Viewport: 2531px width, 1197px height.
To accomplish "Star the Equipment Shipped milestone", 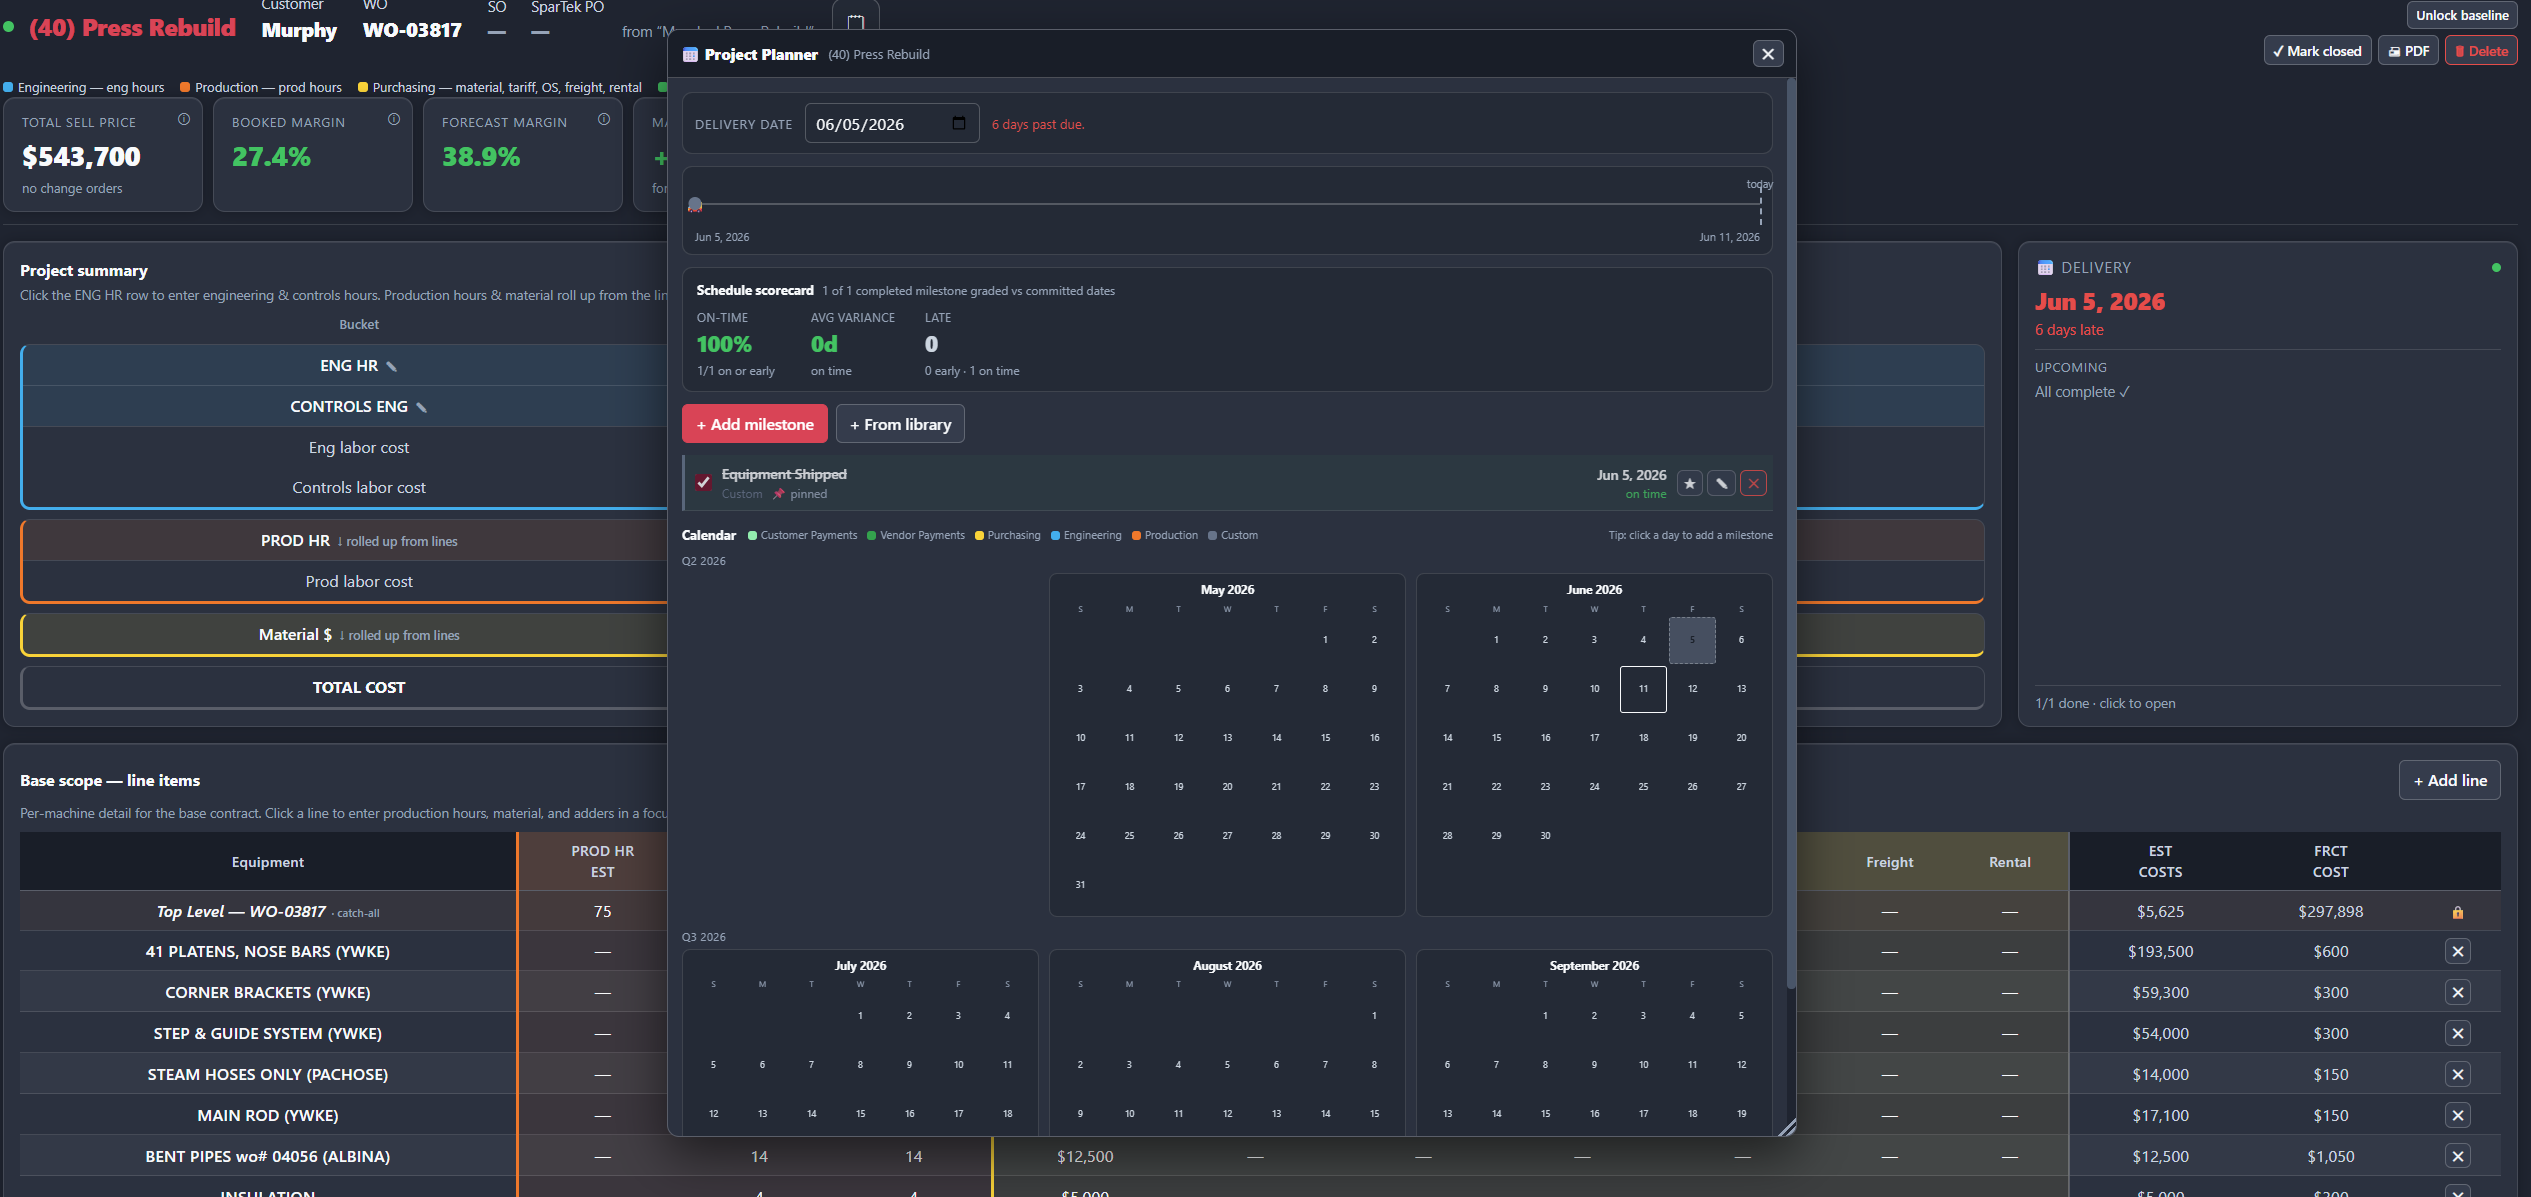I will [x=1690, y=484].
